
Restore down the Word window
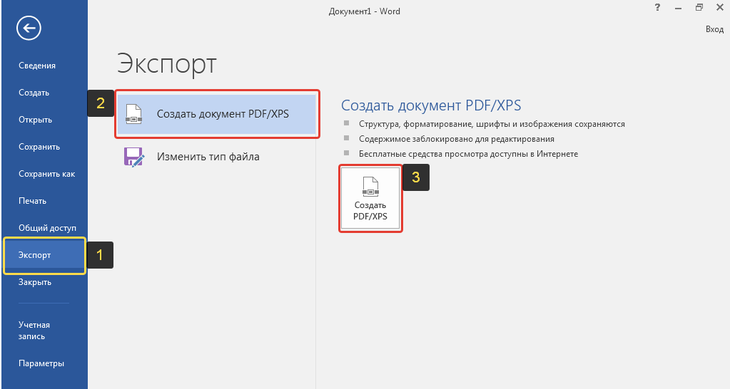tap(699, 8)
